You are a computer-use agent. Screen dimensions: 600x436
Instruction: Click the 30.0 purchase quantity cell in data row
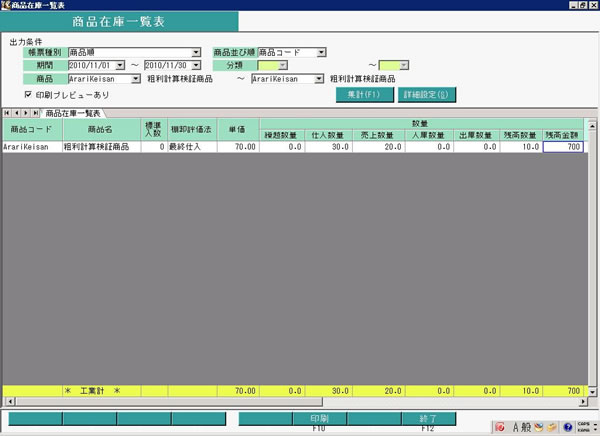(328, 147)
